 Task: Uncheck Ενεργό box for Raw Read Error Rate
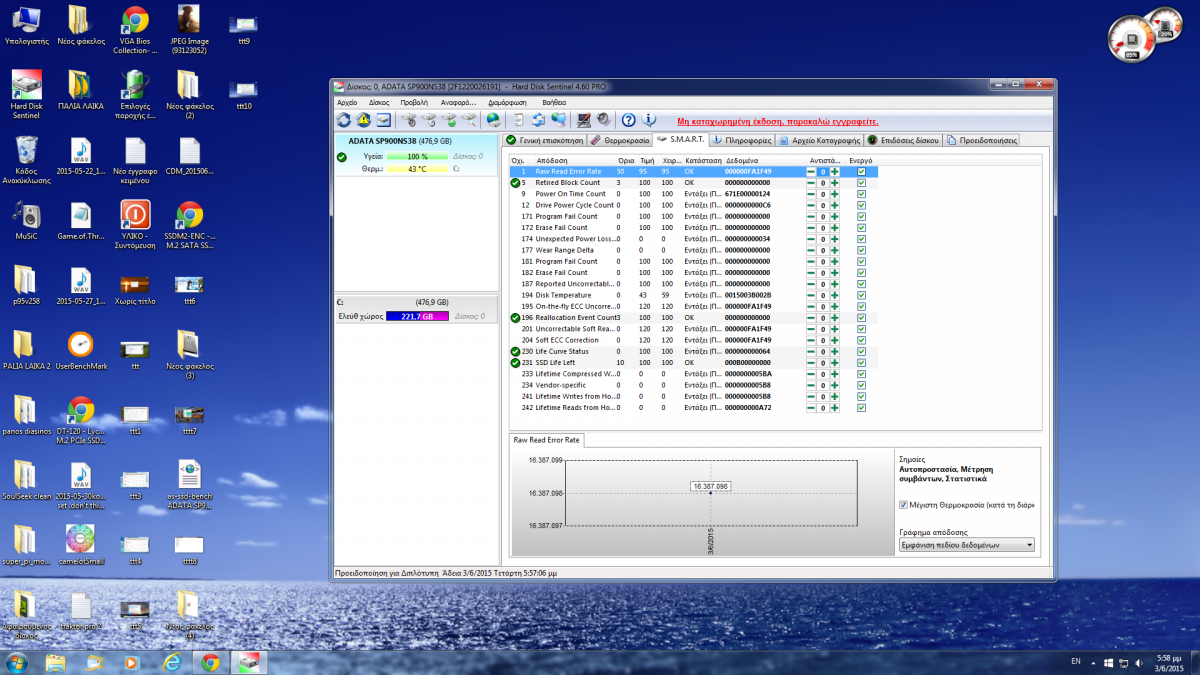861,172
